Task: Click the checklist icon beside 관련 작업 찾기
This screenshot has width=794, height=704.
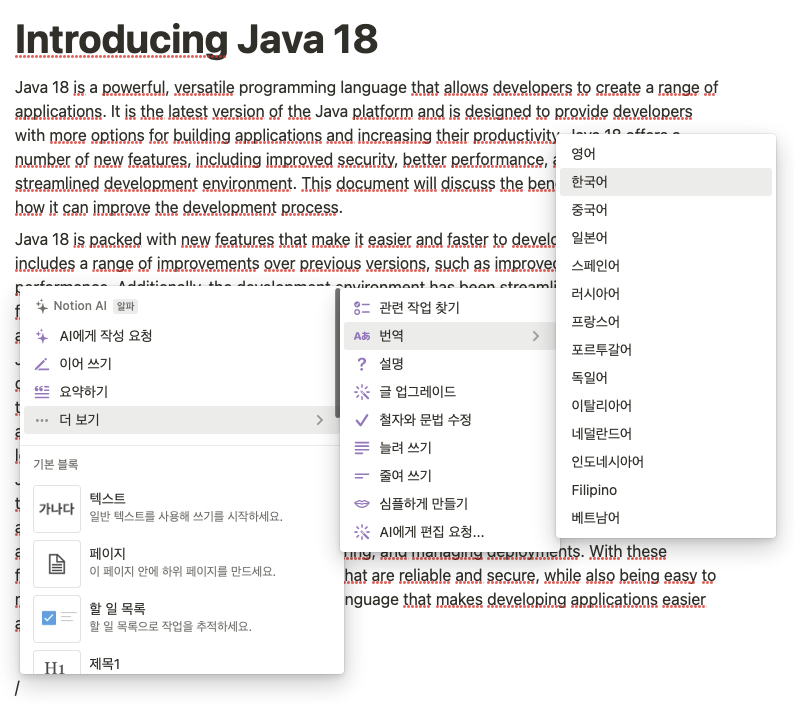Action: pos(362,308)
